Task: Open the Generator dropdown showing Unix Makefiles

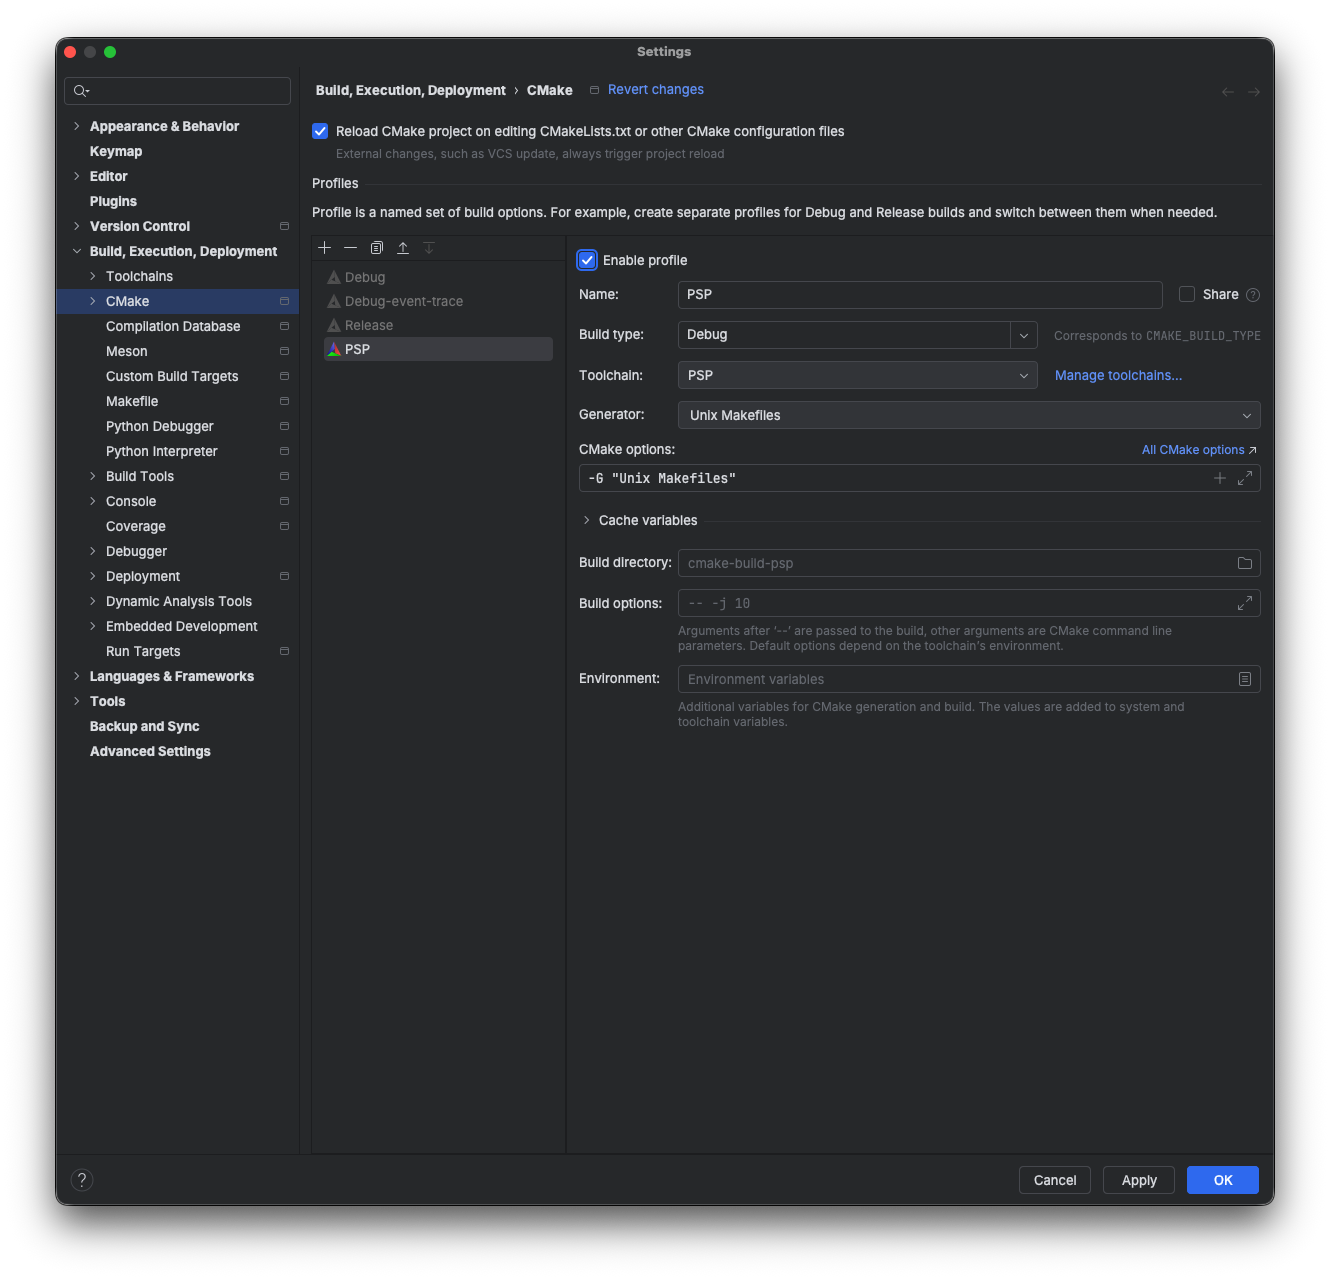Action: point(1246,415)
